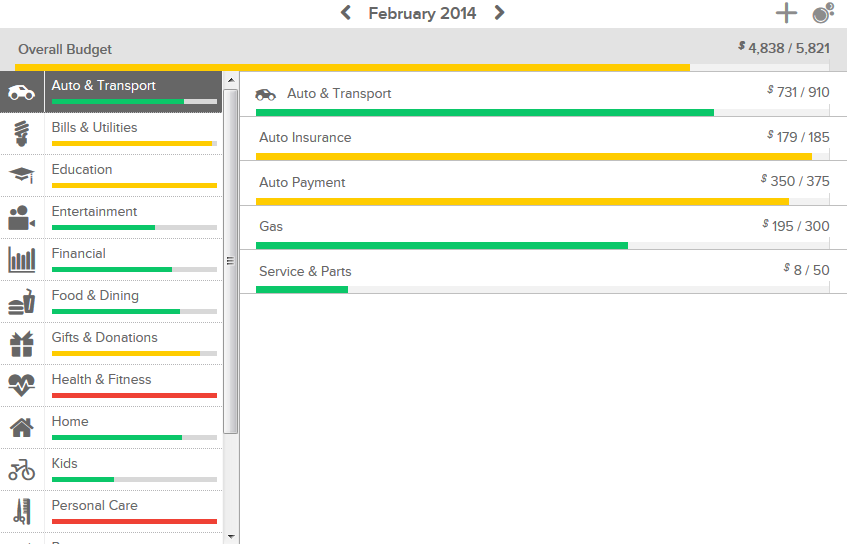Click the yellow Auto Payment progress bar
Screen dimensions: 847x544
522,202
